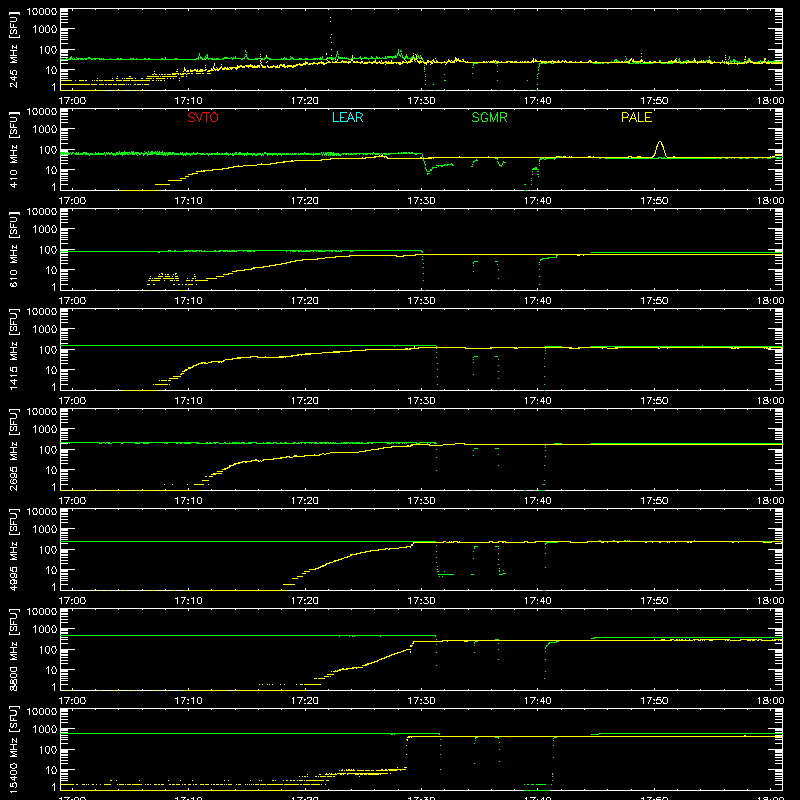Screen dimensions: 800x800
Task: Click the 17:10 tick under the 2695 MHz plot
Action: [x=188, y=501]
